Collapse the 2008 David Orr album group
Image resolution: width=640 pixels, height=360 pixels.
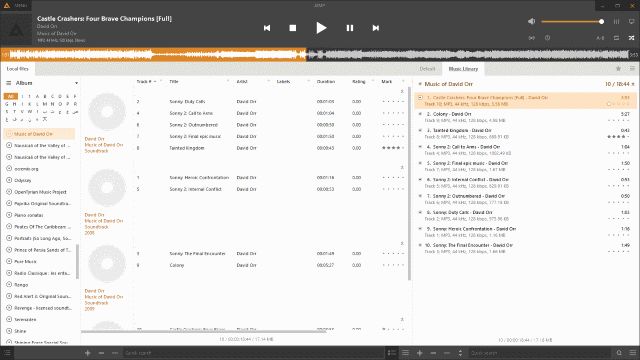(402, 167)
